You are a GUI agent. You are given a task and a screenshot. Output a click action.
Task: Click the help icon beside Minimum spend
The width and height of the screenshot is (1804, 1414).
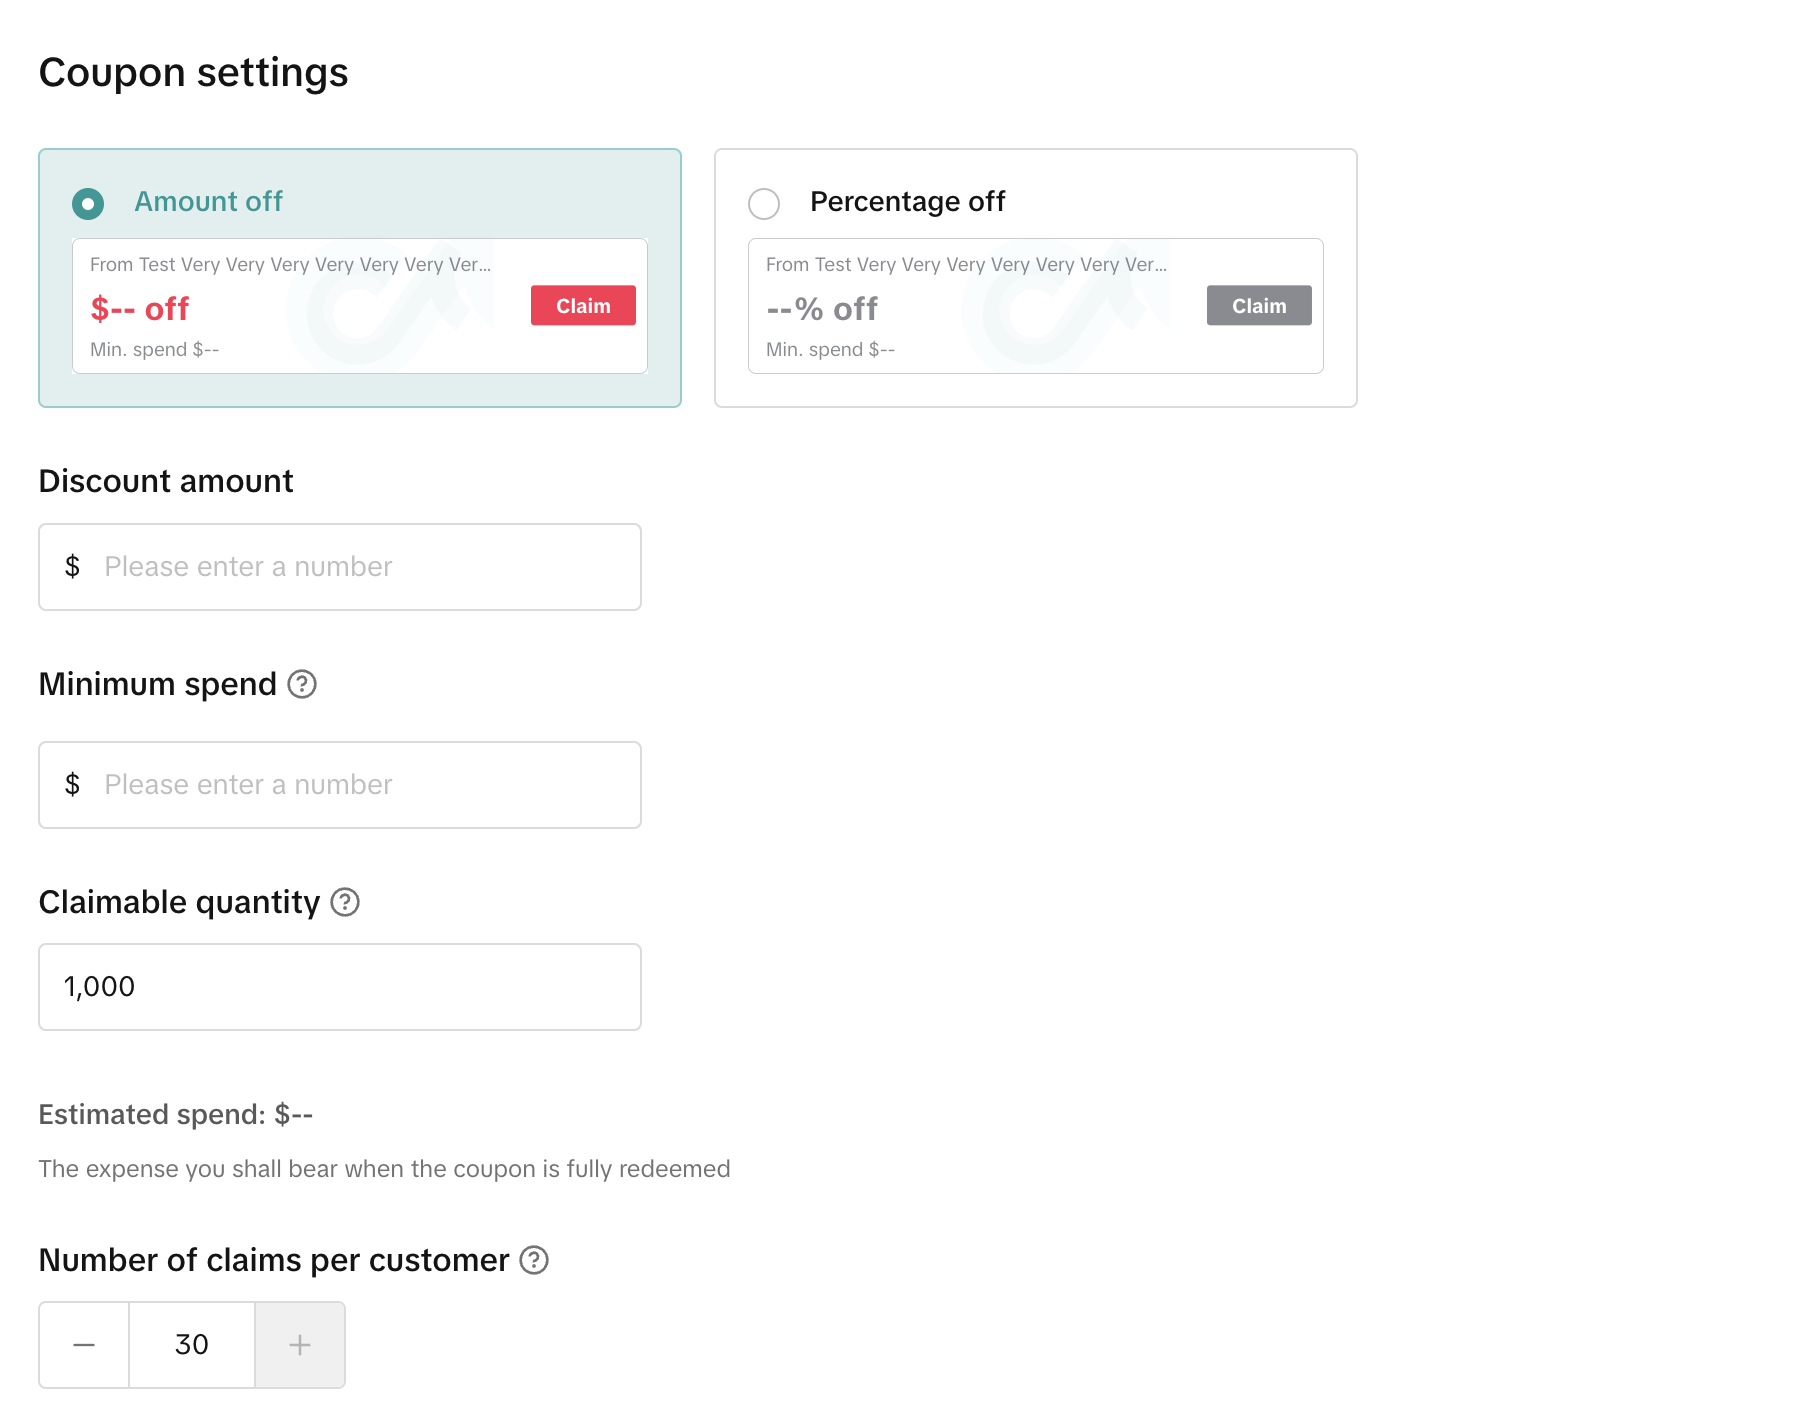click(x=302, y=684)
